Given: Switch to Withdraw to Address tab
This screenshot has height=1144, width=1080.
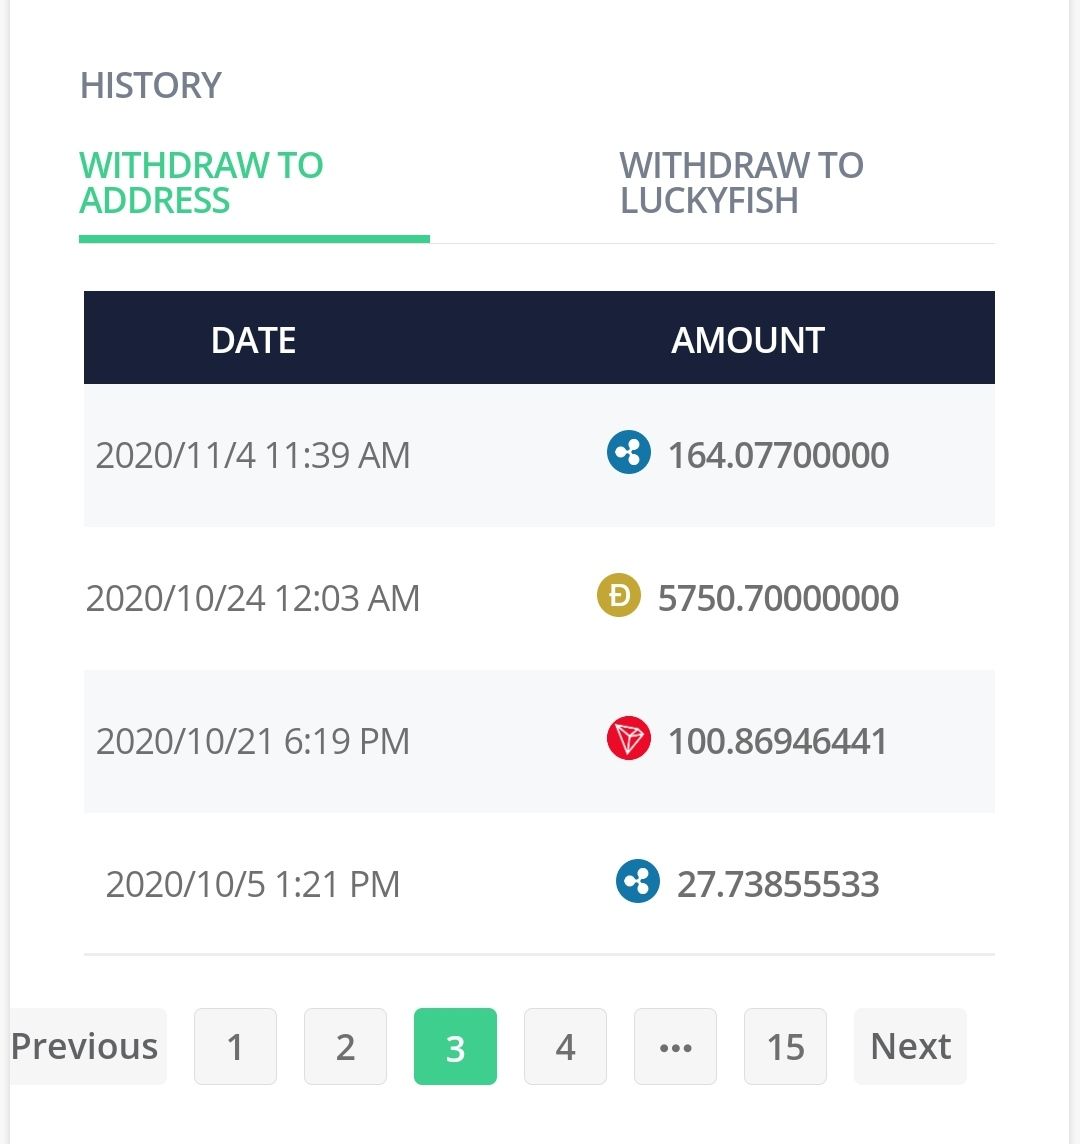Looking at the screenshot, I should [202, 183].
